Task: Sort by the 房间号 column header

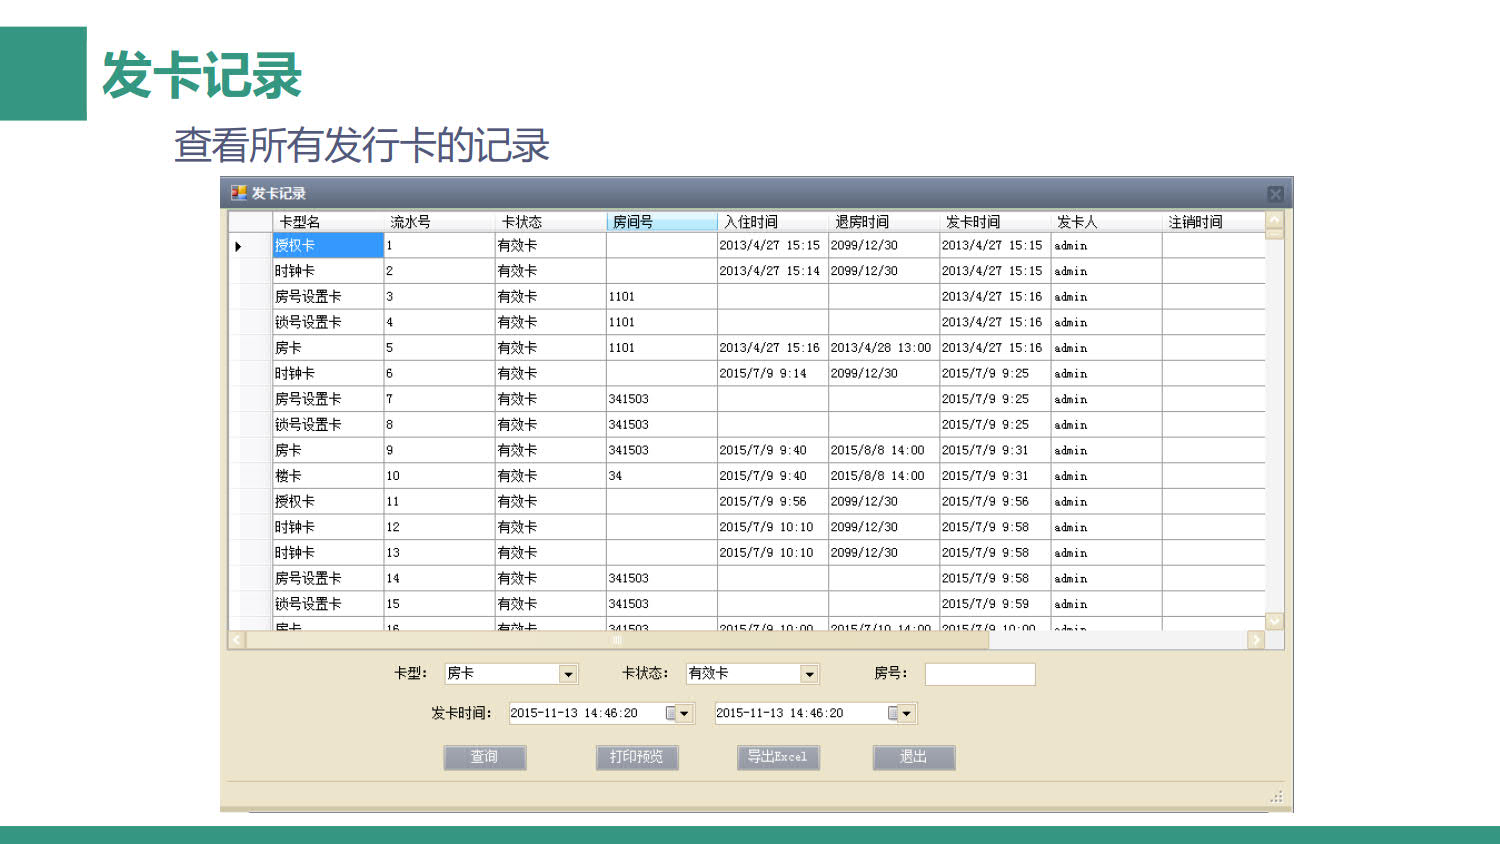Action: point(660,222)
